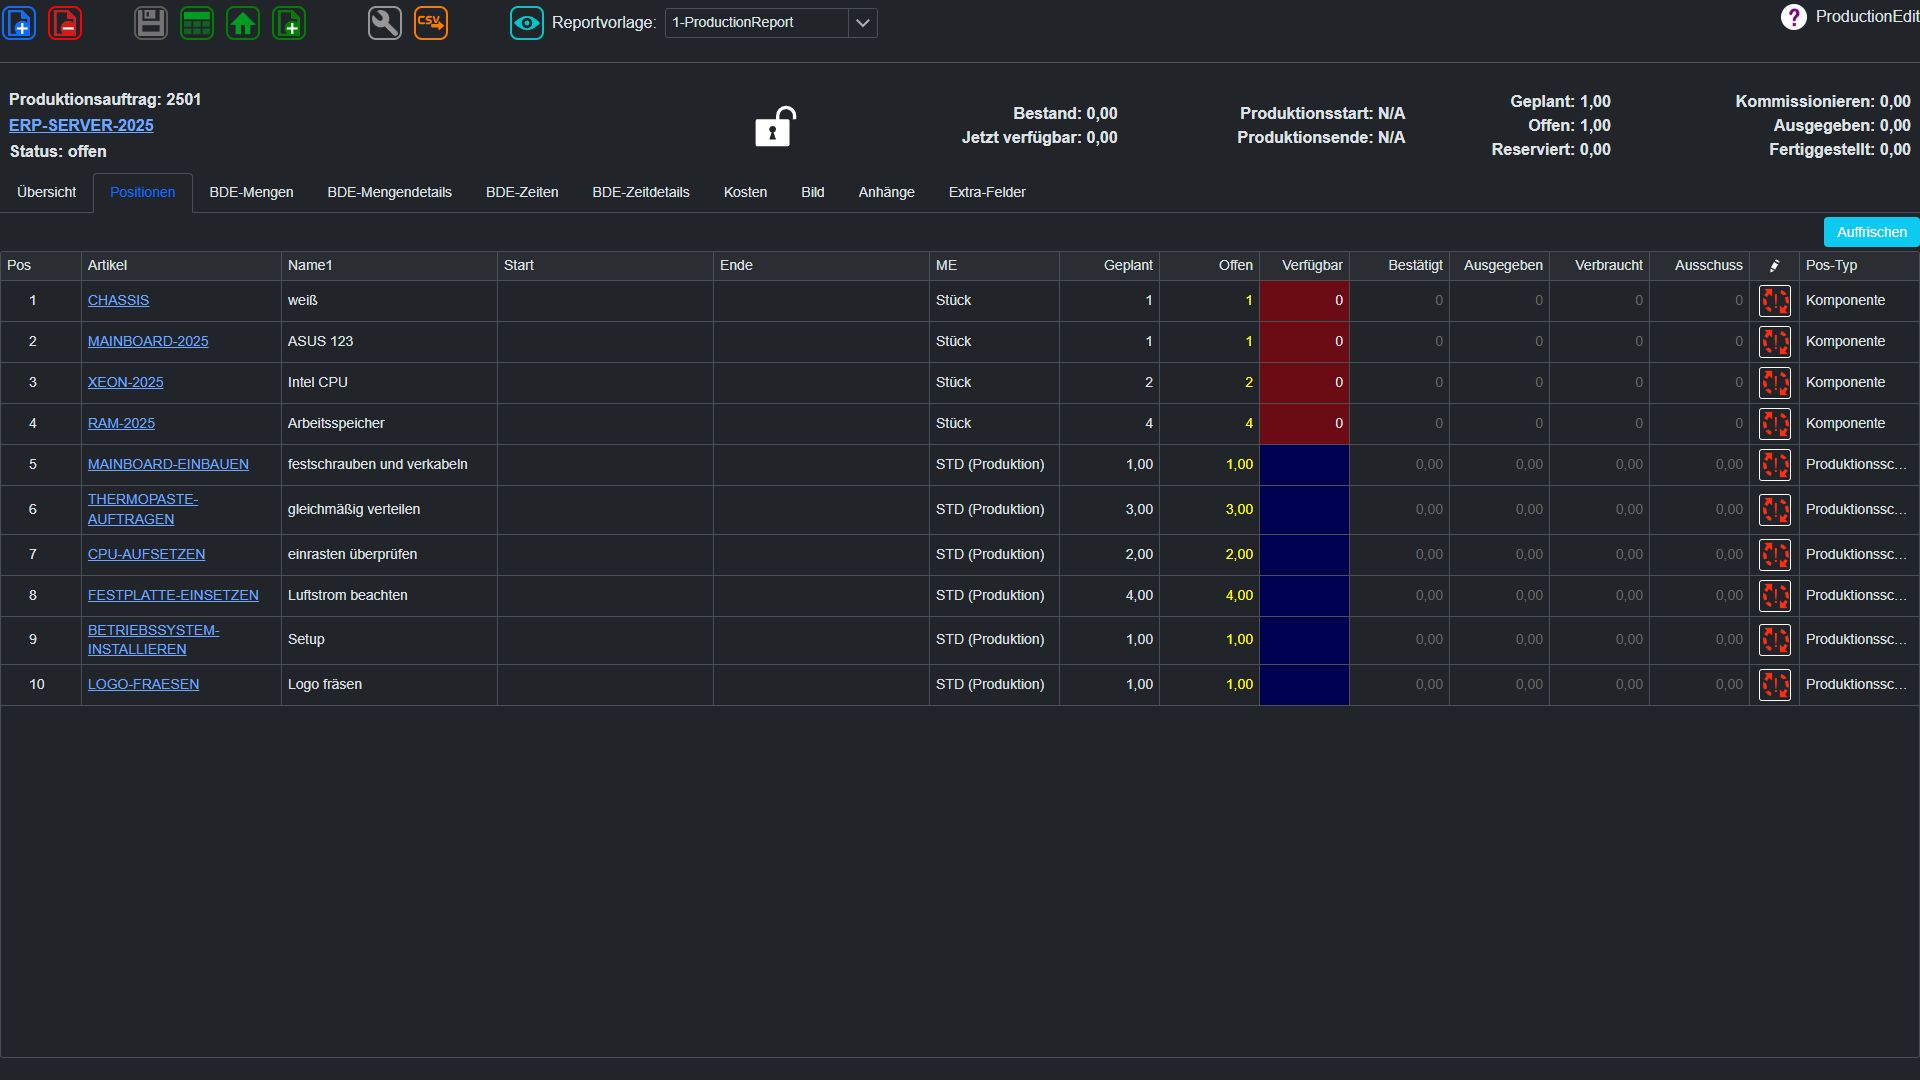
Task: Click the red delete document icon
Action: click(65, 22)
